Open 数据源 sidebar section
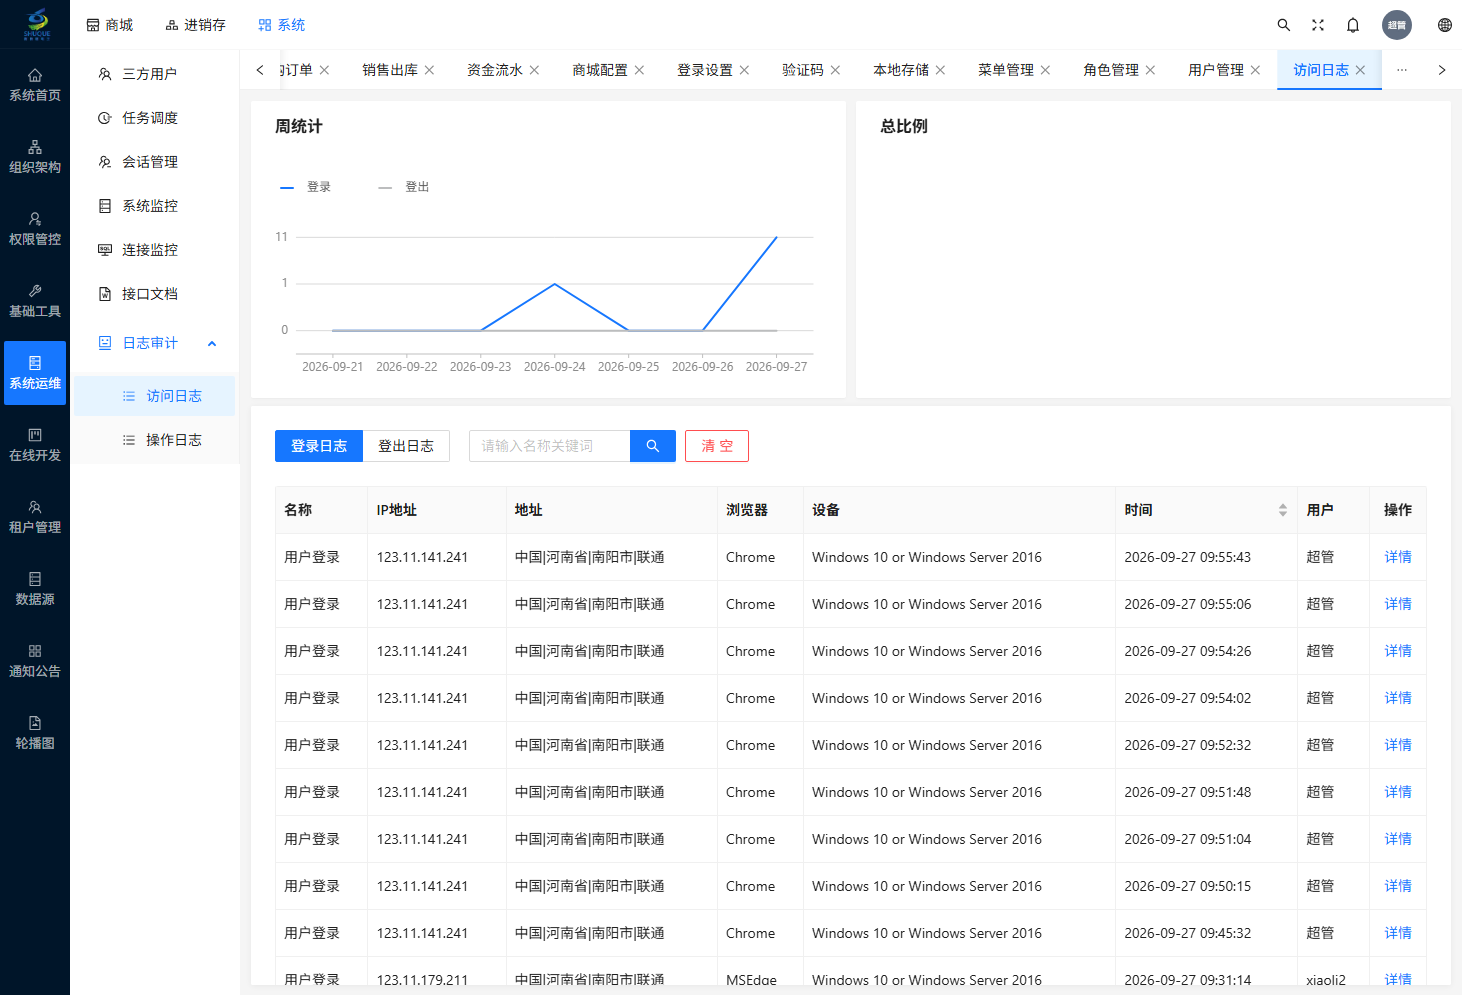Image resolution: width=1462 pixels, height=995 pixels. (x=35, y=589)
